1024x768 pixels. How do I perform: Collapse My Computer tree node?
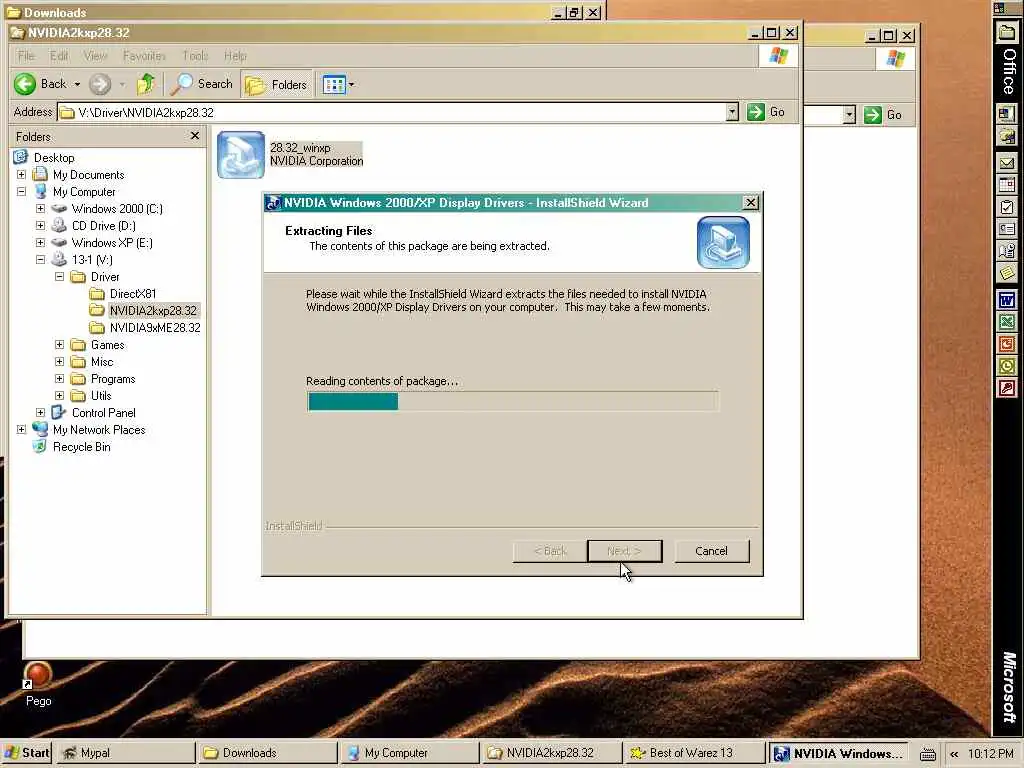pos(21,191)
